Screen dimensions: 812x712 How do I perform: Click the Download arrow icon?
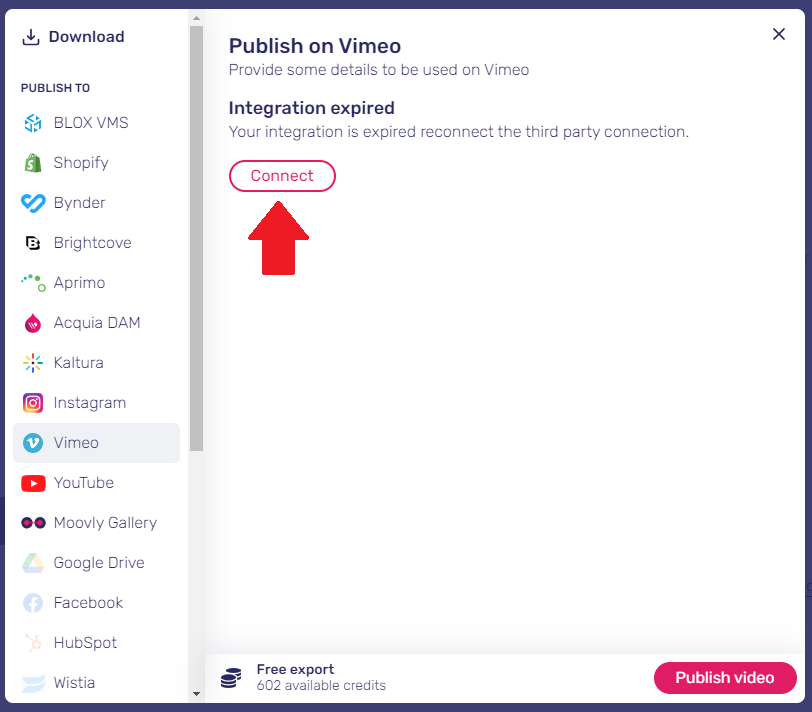31,37
